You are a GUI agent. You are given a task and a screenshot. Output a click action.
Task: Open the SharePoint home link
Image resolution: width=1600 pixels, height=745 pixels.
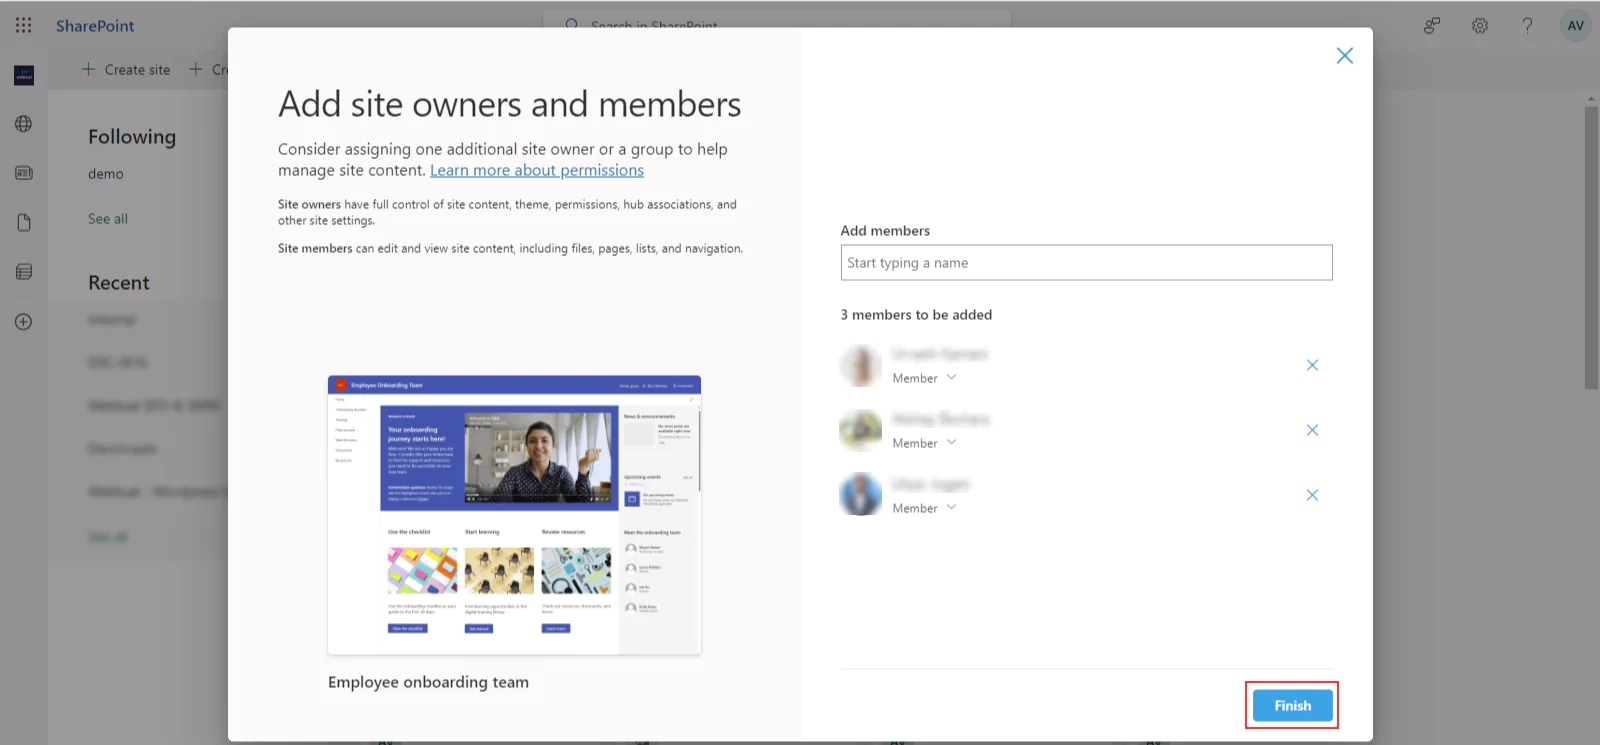(x=95, y=26)
